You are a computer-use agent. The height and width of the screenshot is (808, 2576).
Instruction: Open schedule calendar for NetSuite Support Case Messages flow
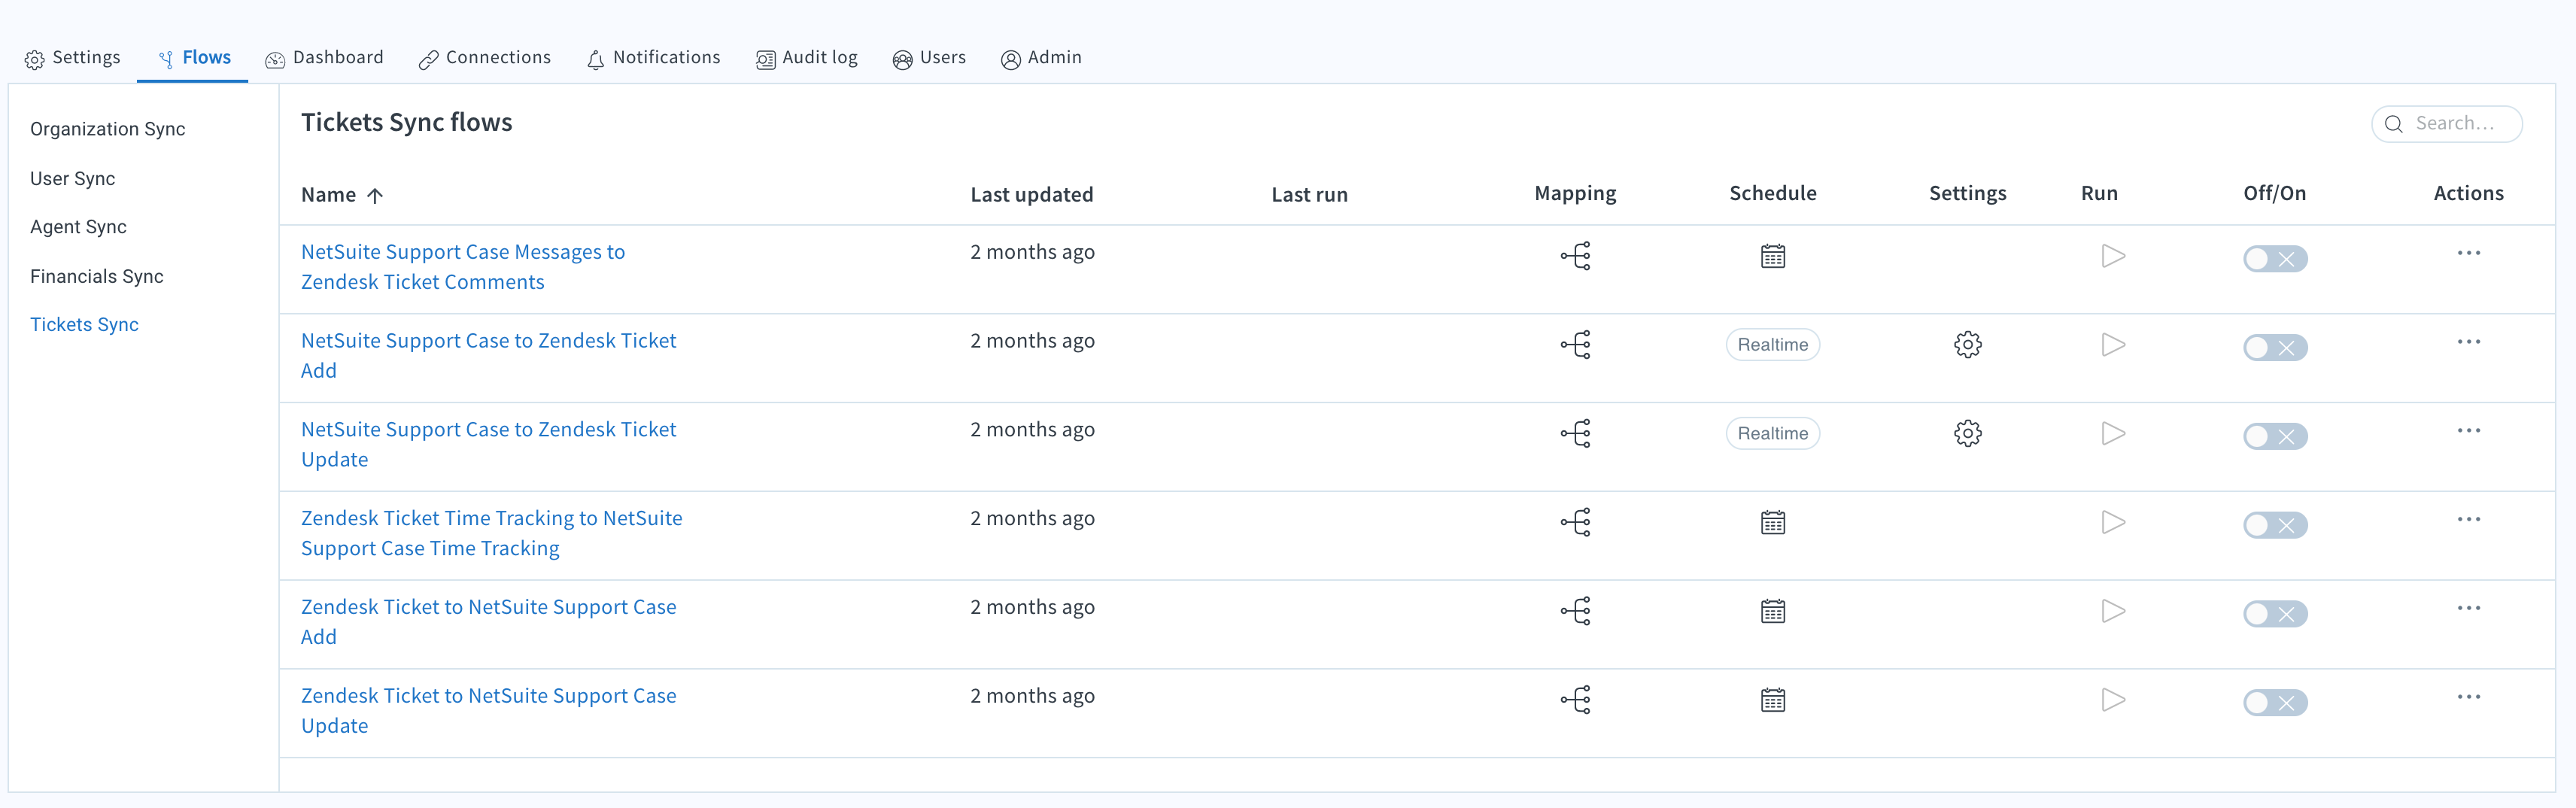[1772, 256]
